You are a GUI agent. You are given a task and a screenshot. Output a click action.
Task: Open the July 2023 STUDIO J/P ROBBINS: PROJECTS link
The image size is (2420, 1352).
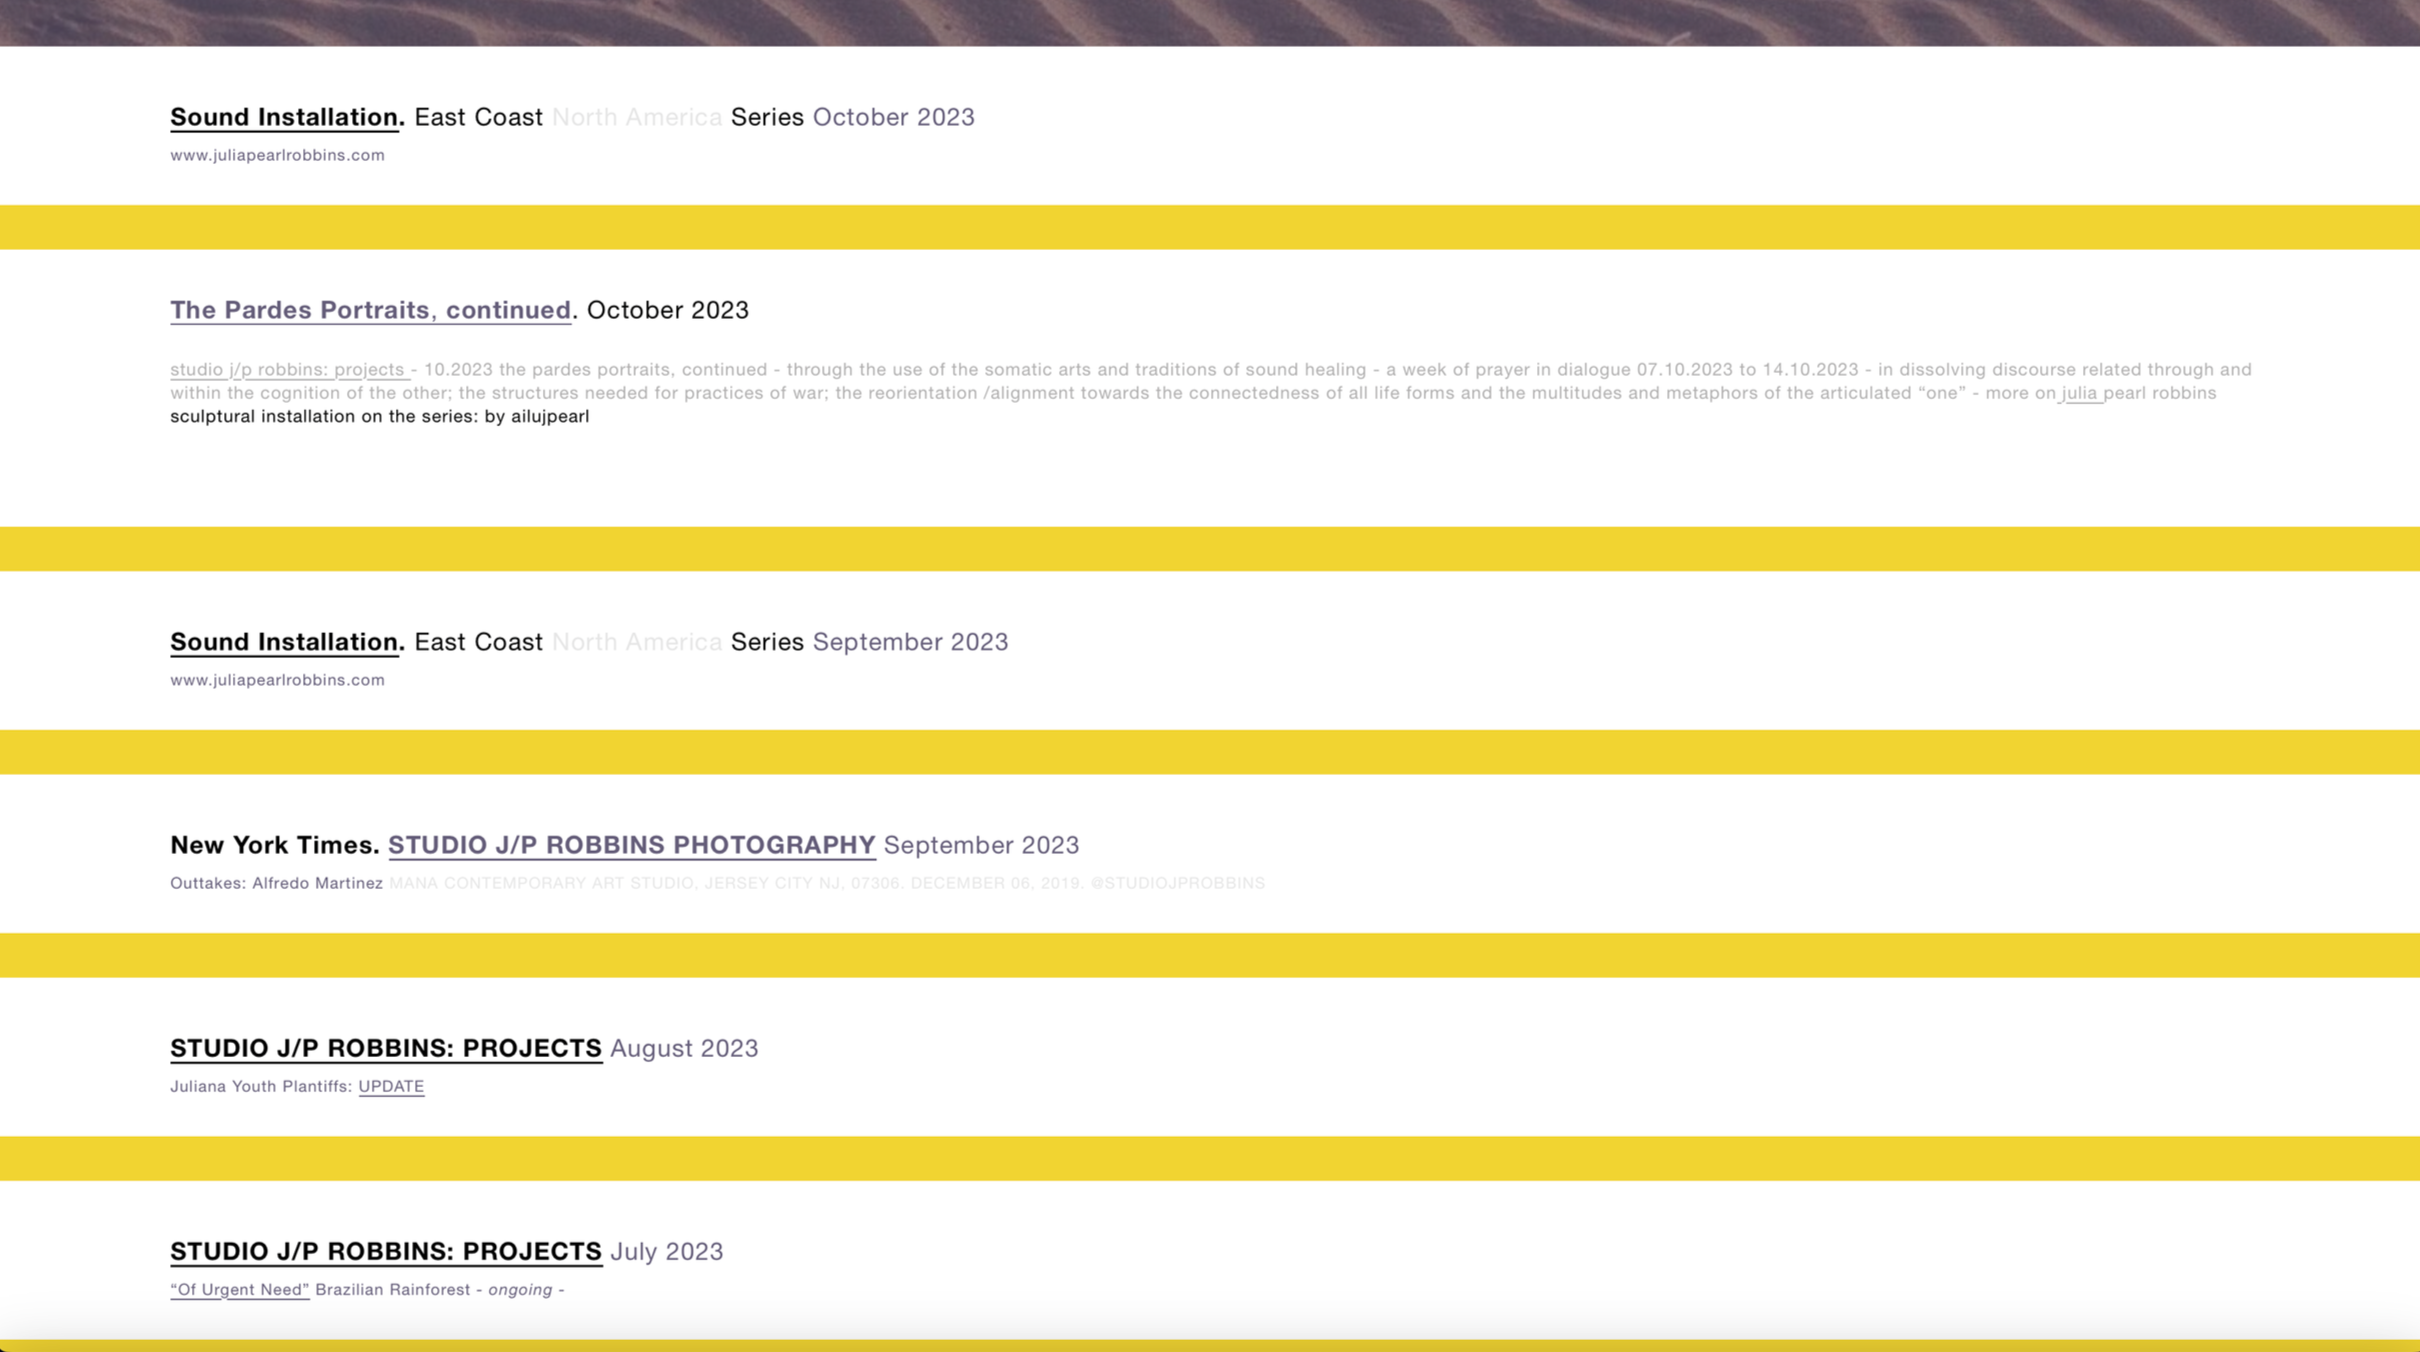[385, 1251]
